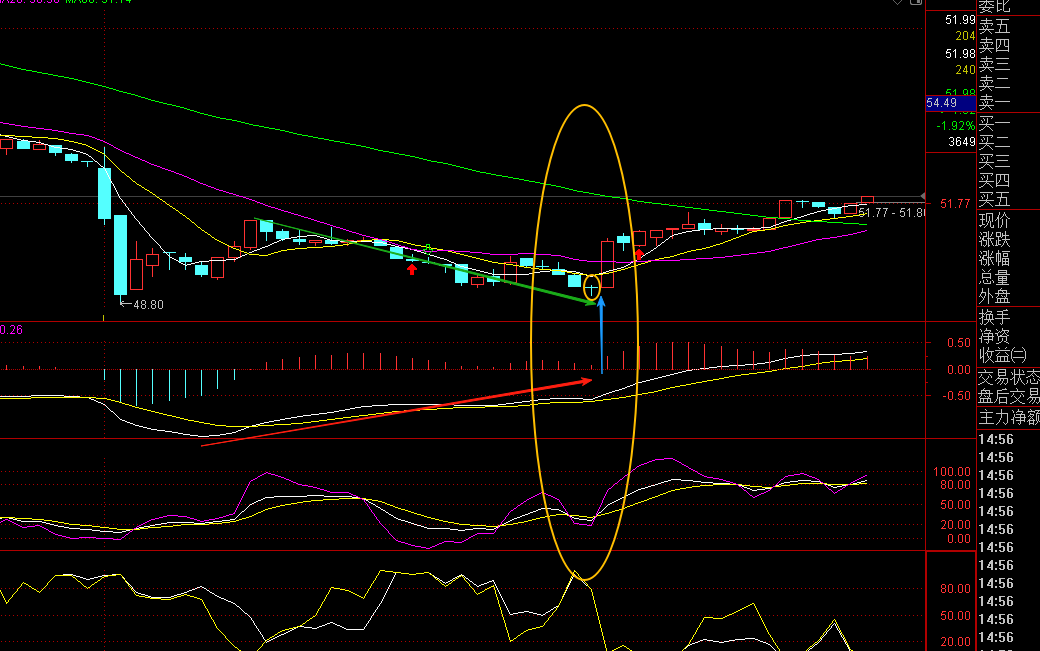Click the magenta 0.26 indicator value
This screenshot has width=1040, height=651.
click(11, 329)
